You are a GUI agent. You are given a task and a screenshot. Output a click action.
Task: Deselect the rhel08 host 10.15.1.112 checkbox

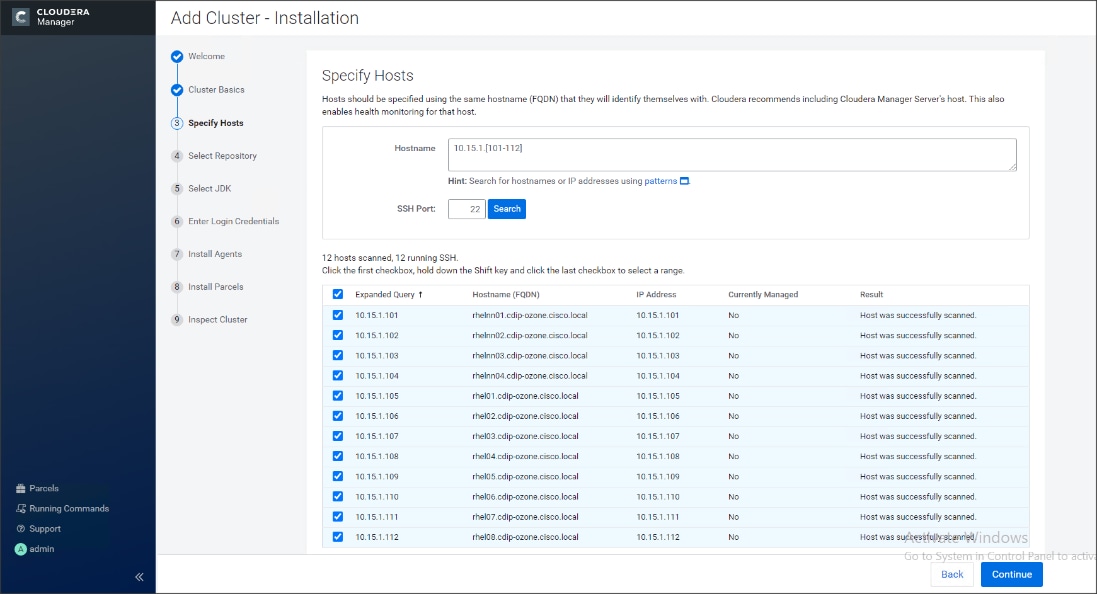pos(337,537)
